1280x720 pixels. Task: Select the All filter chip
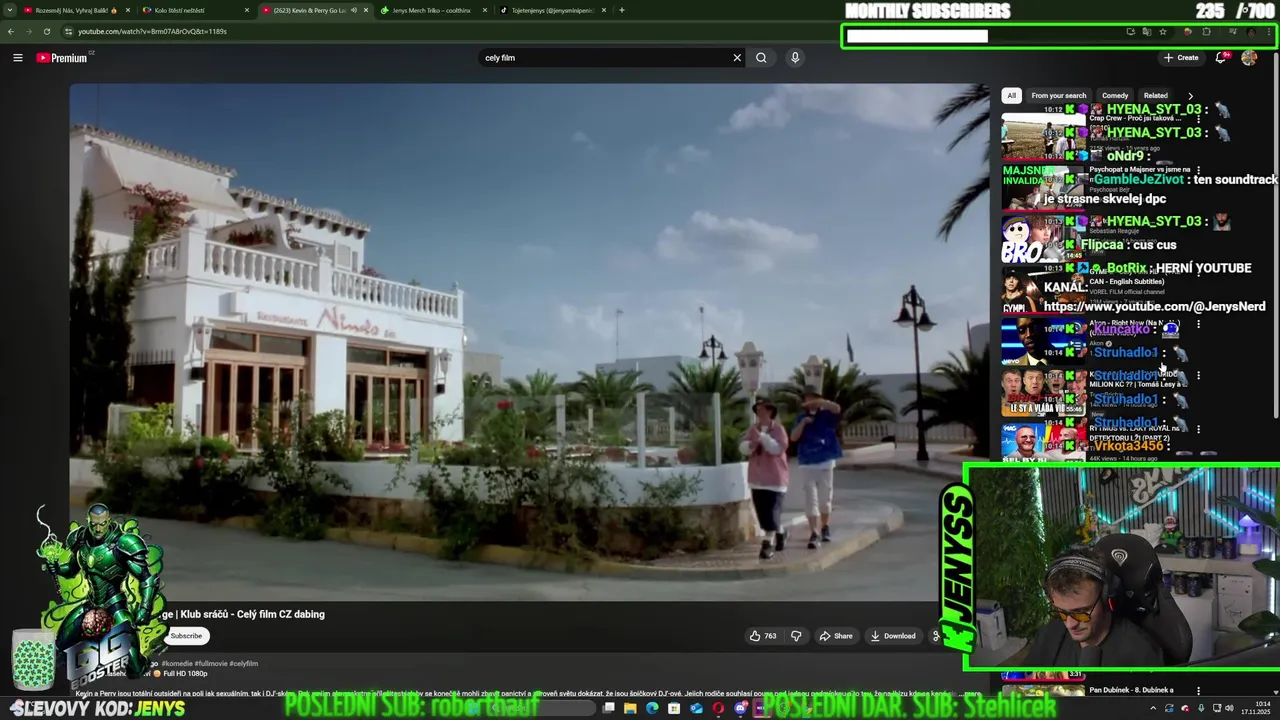(x=1011, y=96)
